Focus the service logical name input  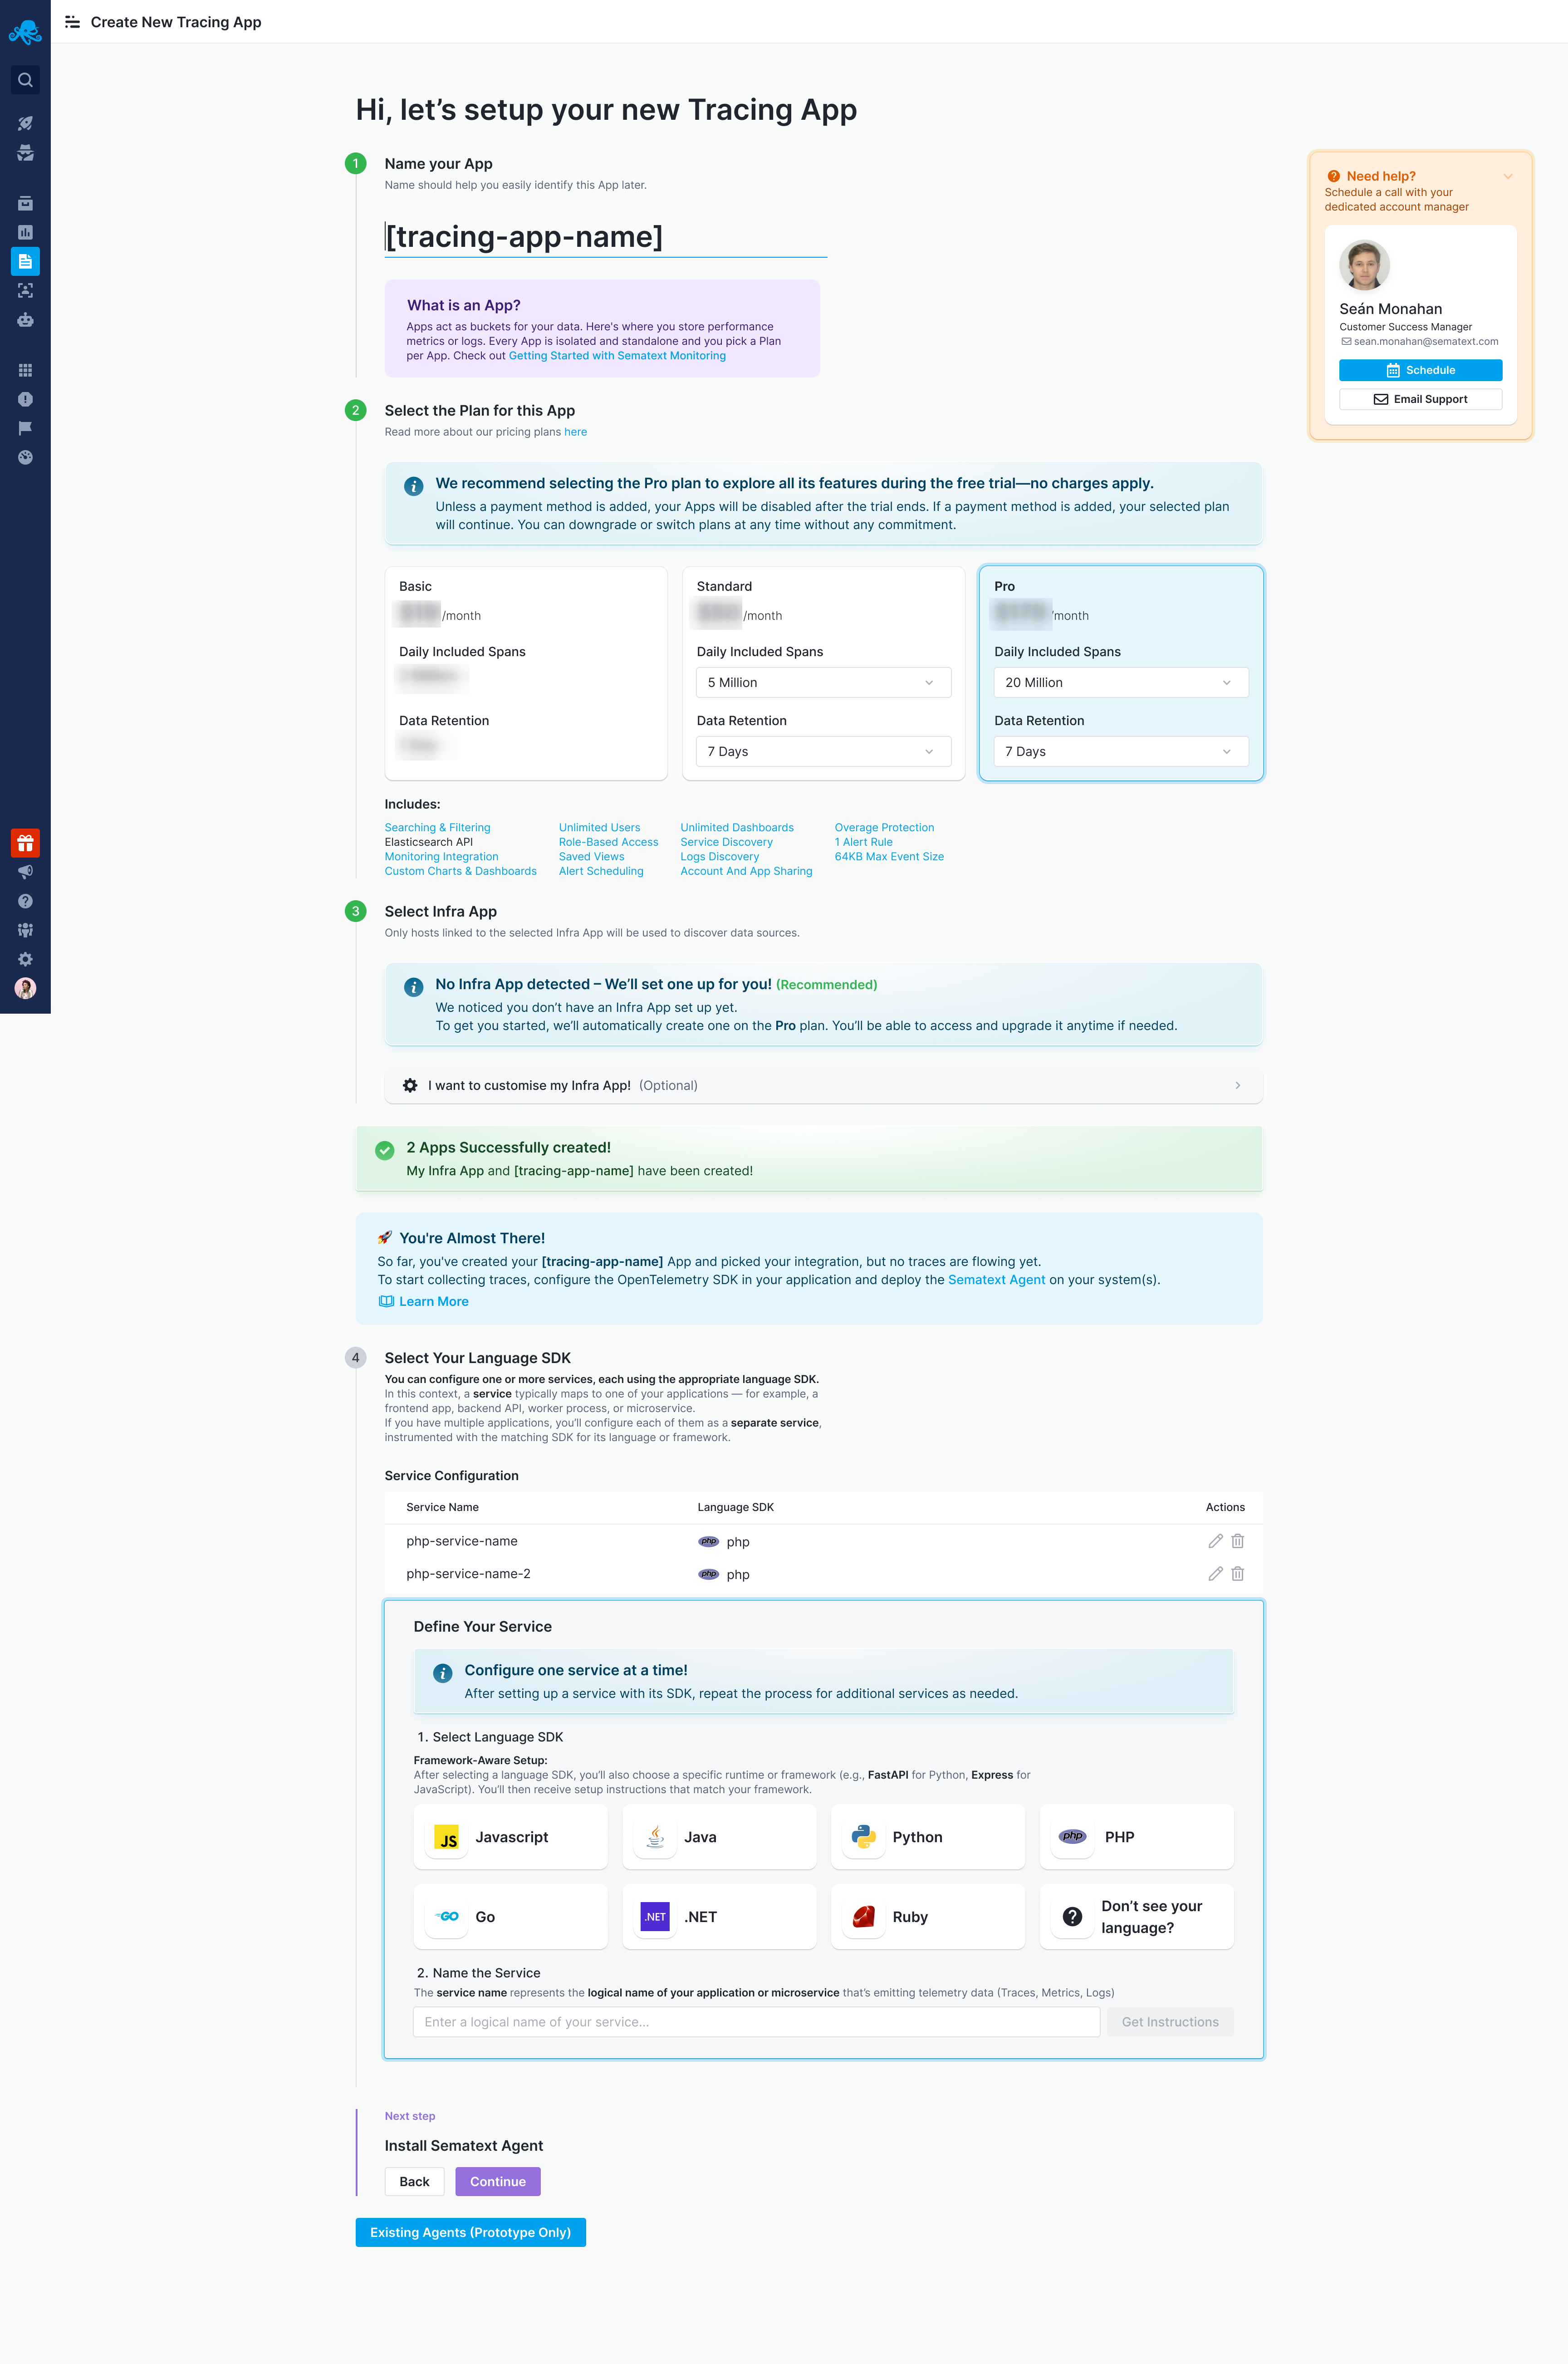[x=756, y=2022]
